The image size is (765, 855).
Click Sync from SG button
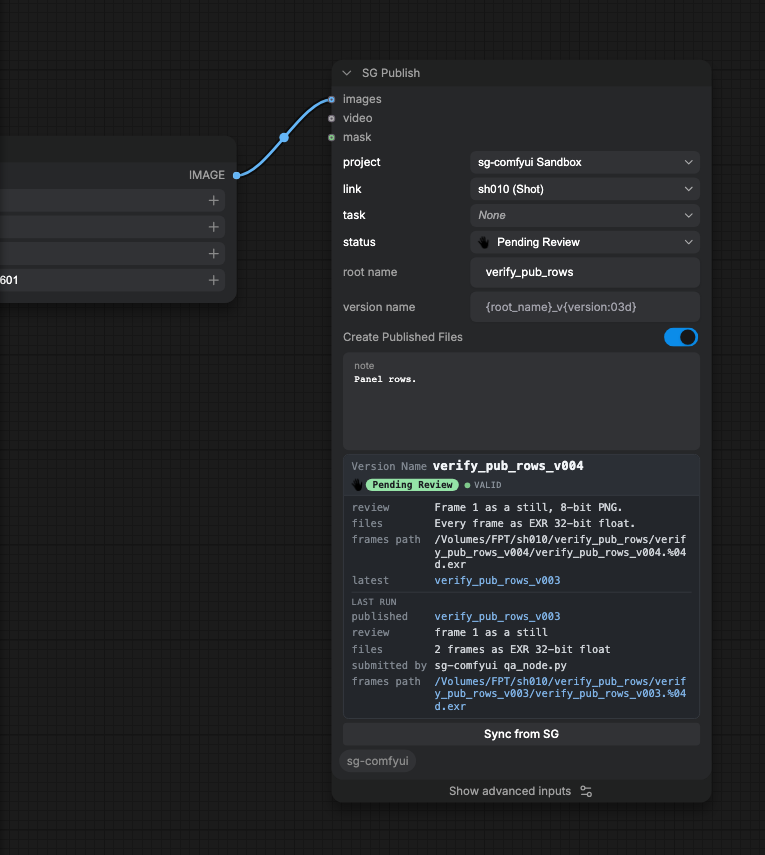[x=521, y=734]
